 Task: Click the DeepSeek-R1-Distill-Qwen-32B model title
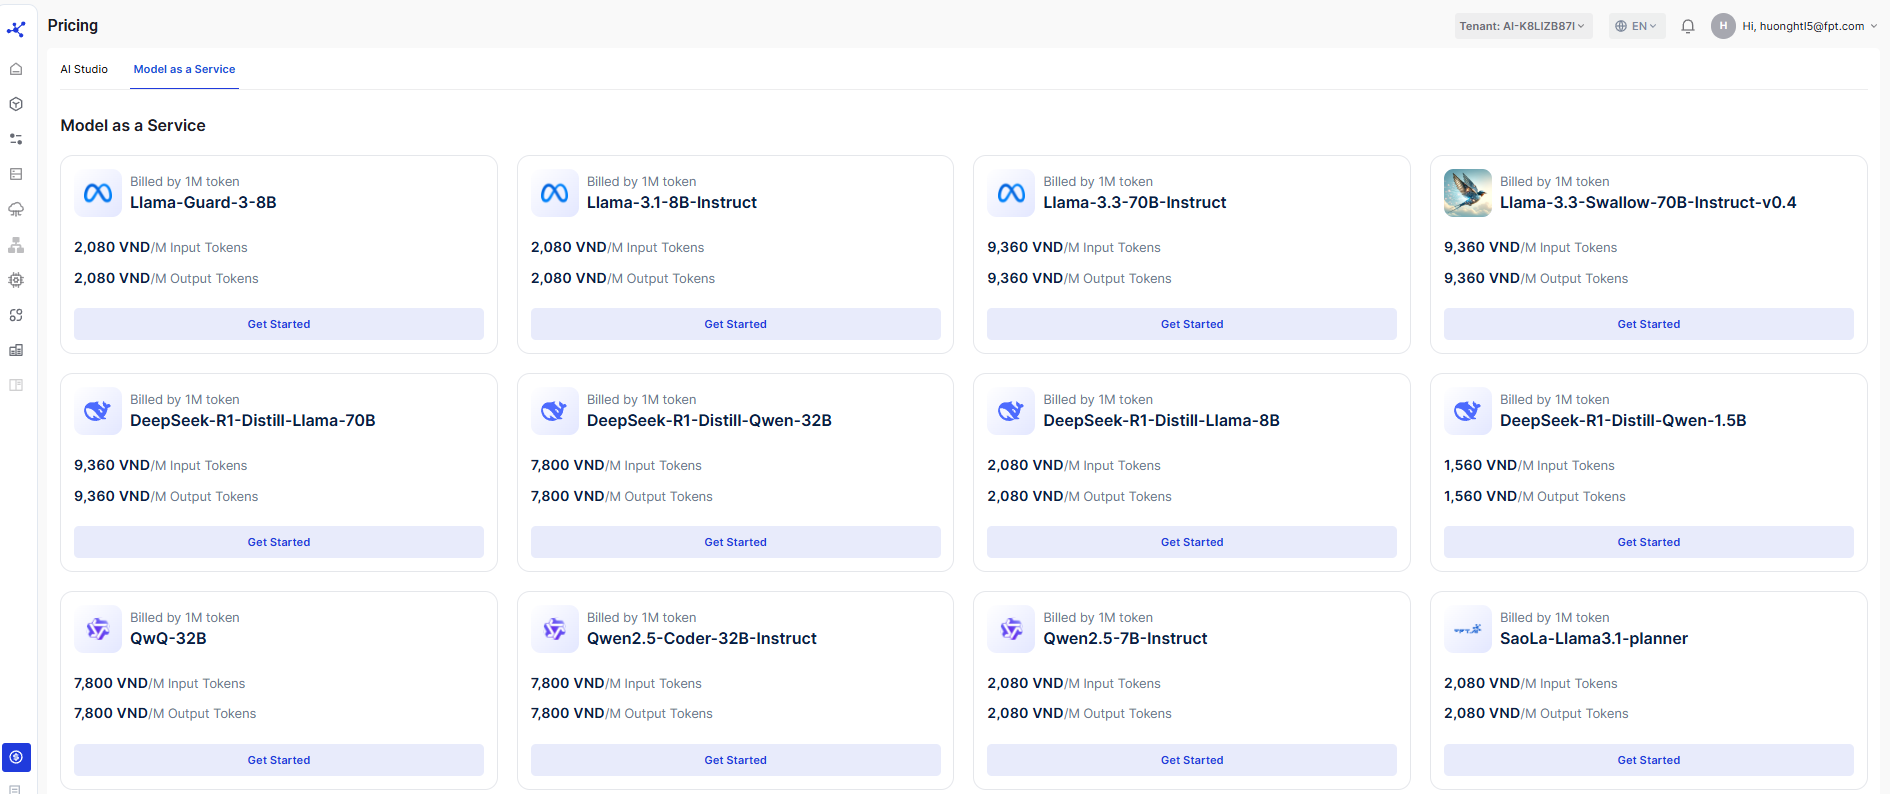(709, 420)
